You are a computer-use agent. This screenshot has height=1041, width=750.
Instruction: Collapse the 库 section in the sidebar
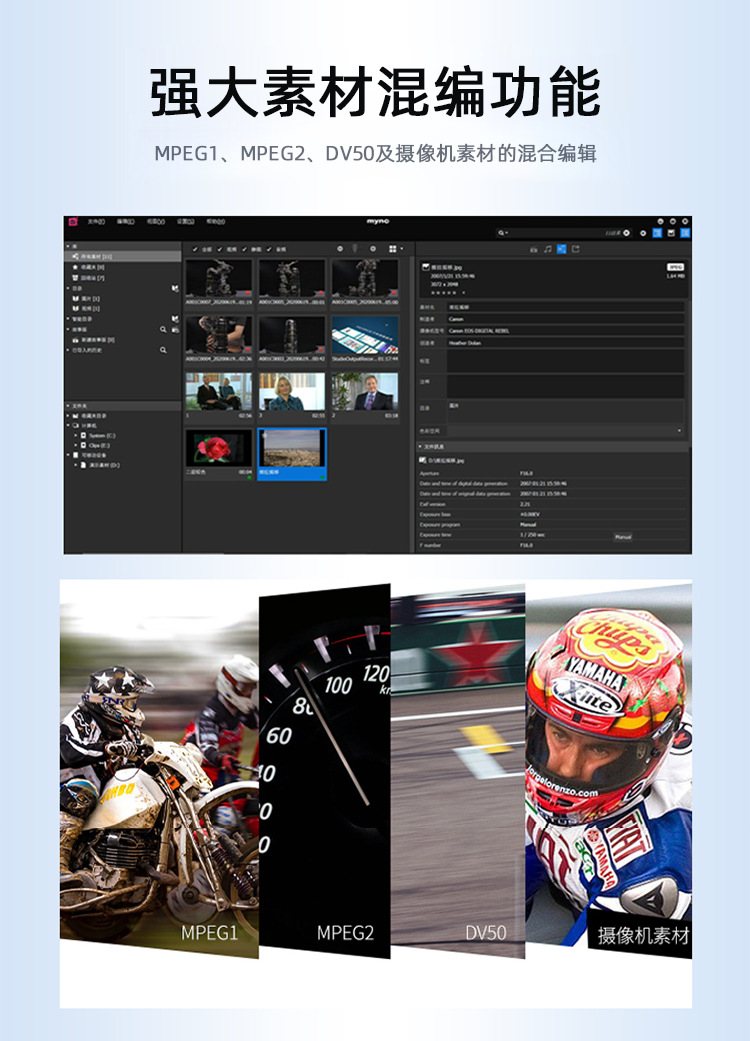tap(68, 246)
